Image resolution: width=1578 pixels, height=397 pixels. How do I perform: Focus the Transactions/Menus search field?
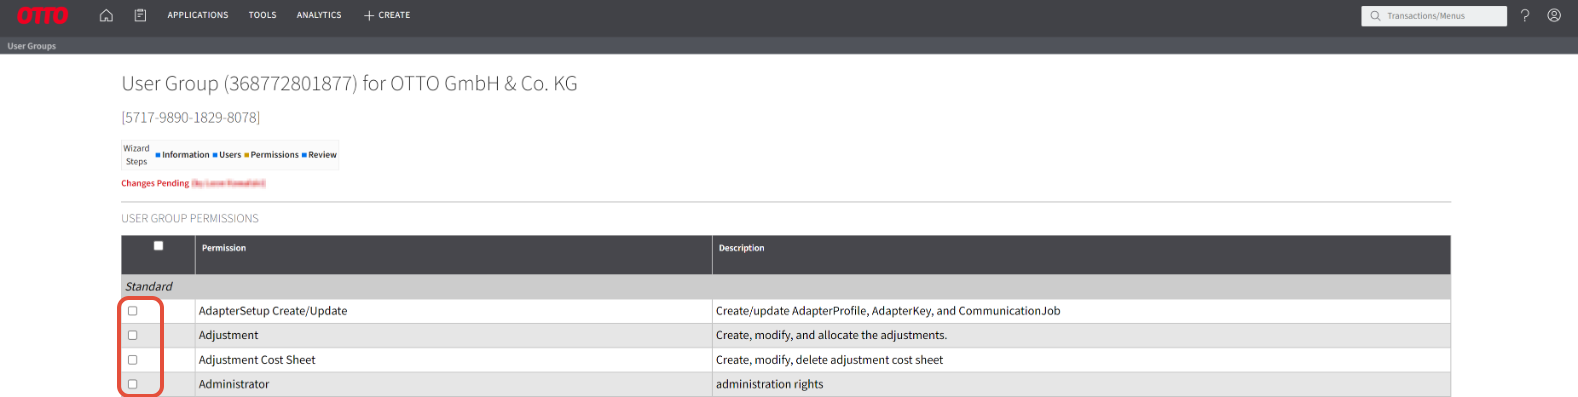pyautogui.click(x=1434, y=16)
